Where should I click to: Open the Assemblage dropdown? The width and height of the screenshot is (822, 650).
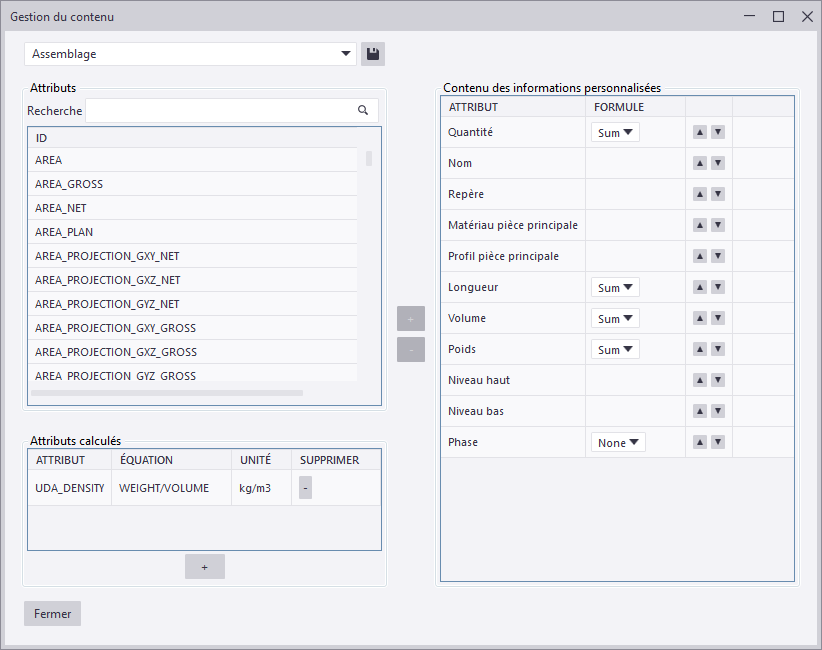point(190,54)
